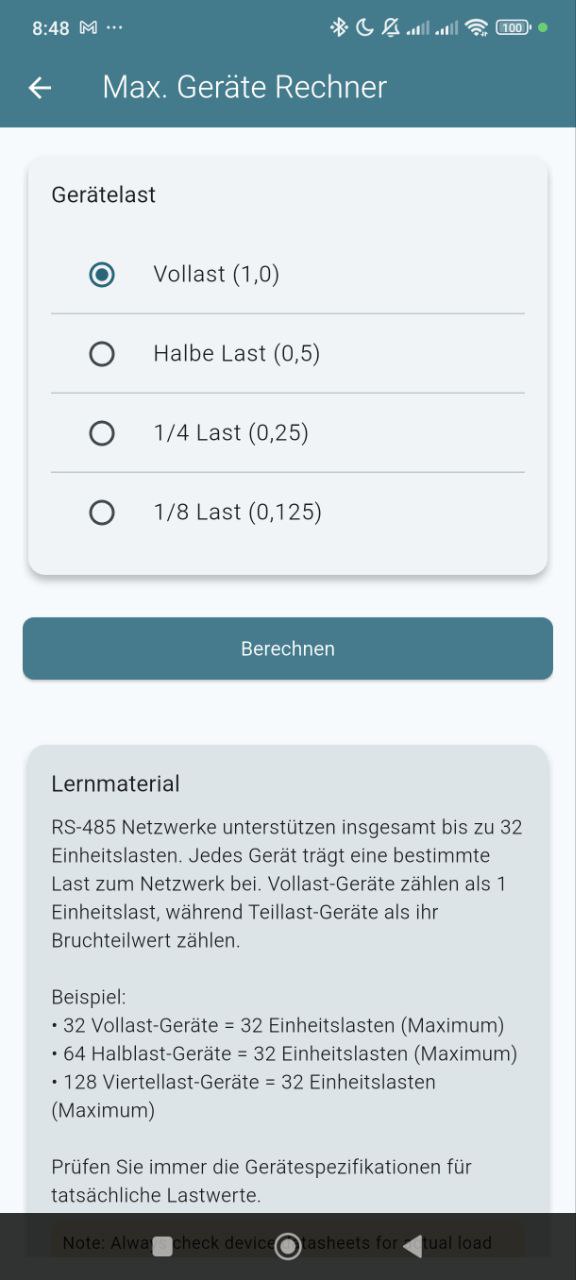Open the recent apps square button
Screen dimensions: 576x1280
tap(162, 1245)
